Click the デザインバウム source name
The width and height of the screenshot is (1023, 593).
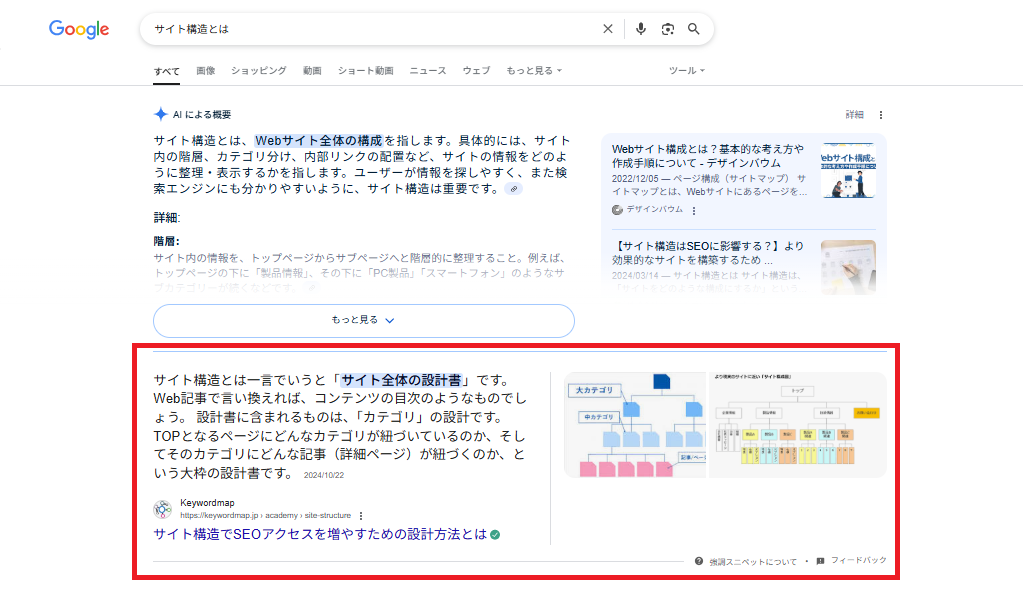click(654, 209)
